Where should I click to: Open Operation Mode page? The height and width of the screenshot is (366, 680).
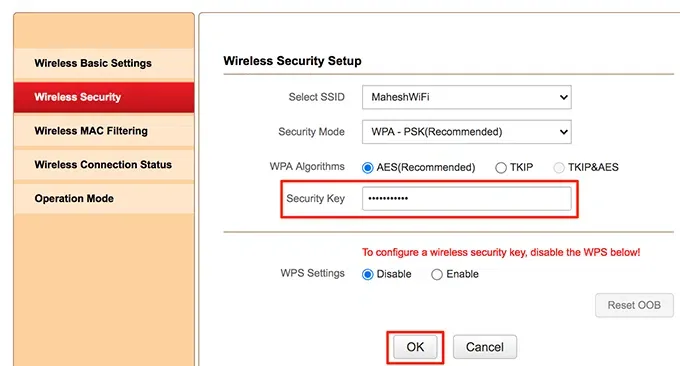tap(104, 199)
